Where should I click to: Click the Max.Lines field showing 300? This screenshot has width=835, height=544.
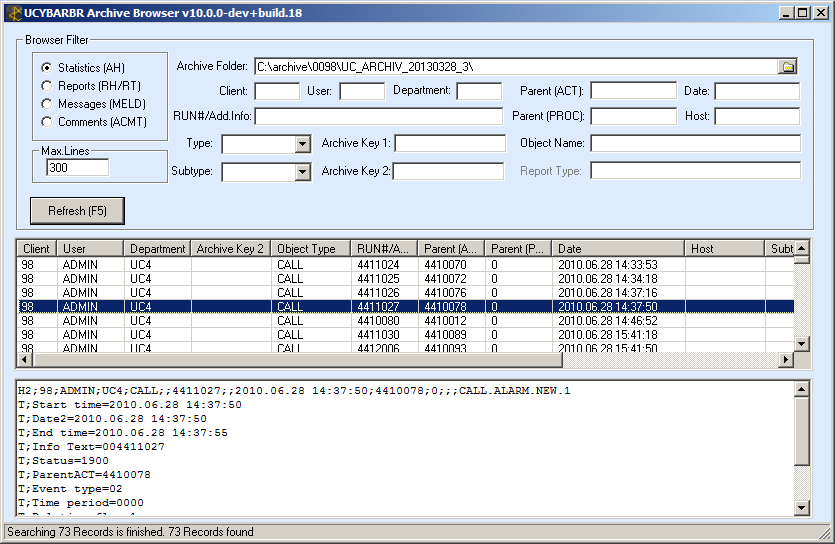tap(78, 168)
